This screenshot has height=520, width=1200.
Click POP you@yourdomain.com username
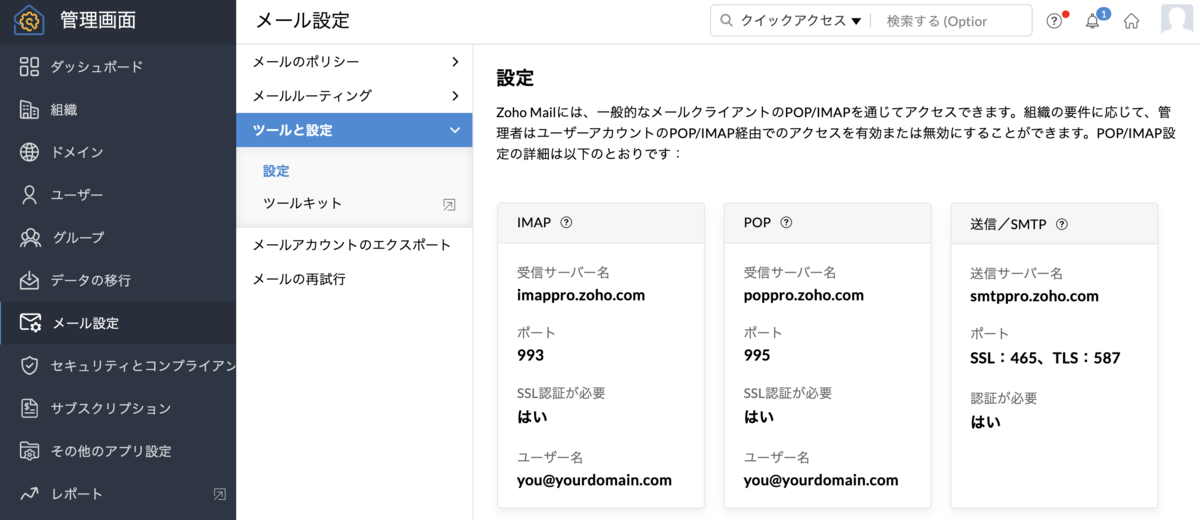coord(821,480)
